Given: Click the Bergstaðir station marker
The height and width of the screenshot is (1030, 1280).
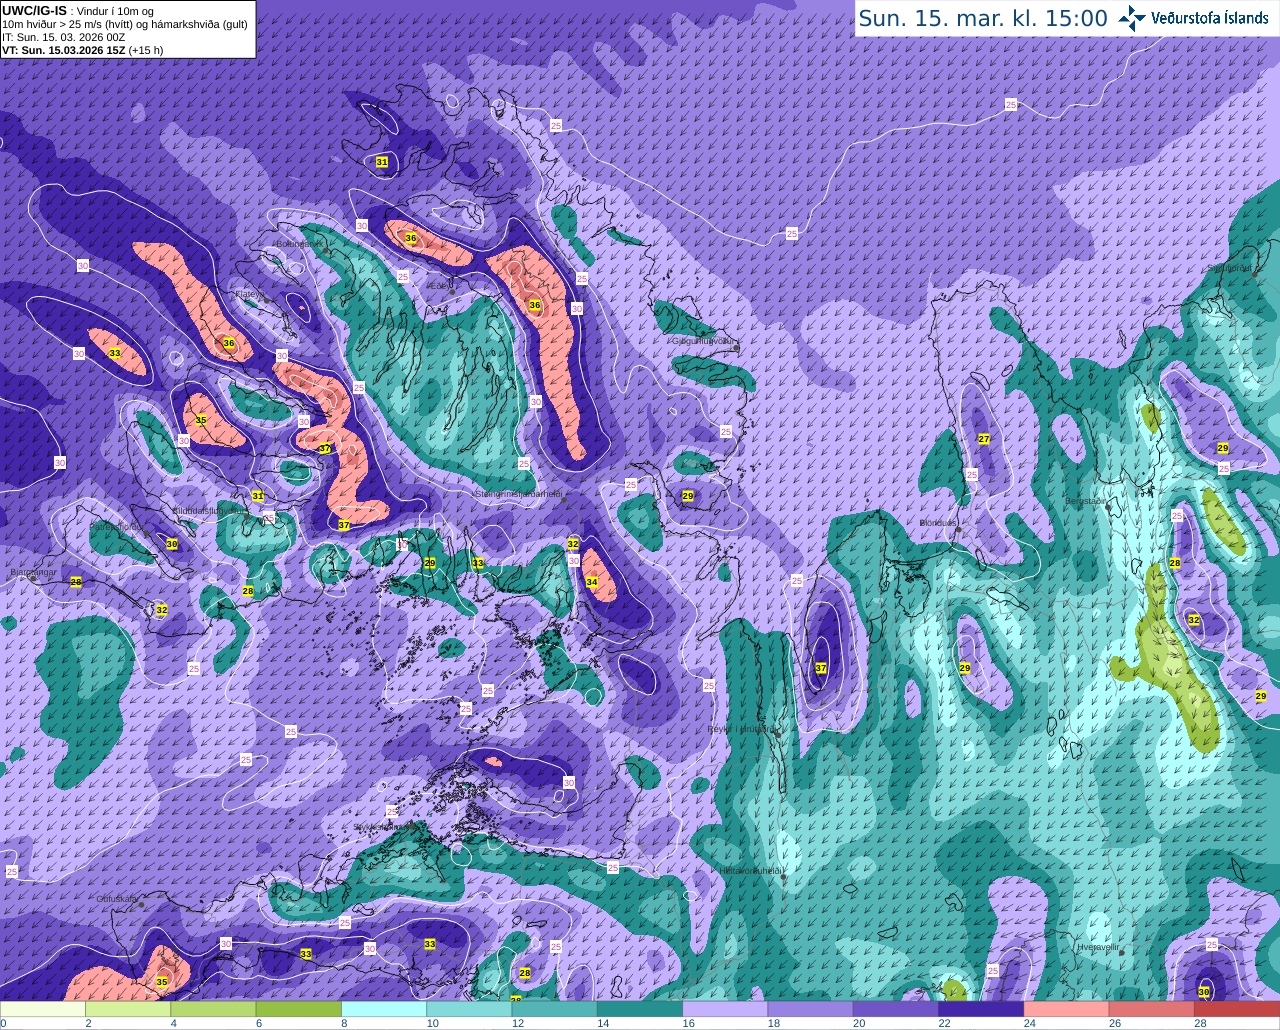Looking at the screenshot, I should coord(1109,506).
